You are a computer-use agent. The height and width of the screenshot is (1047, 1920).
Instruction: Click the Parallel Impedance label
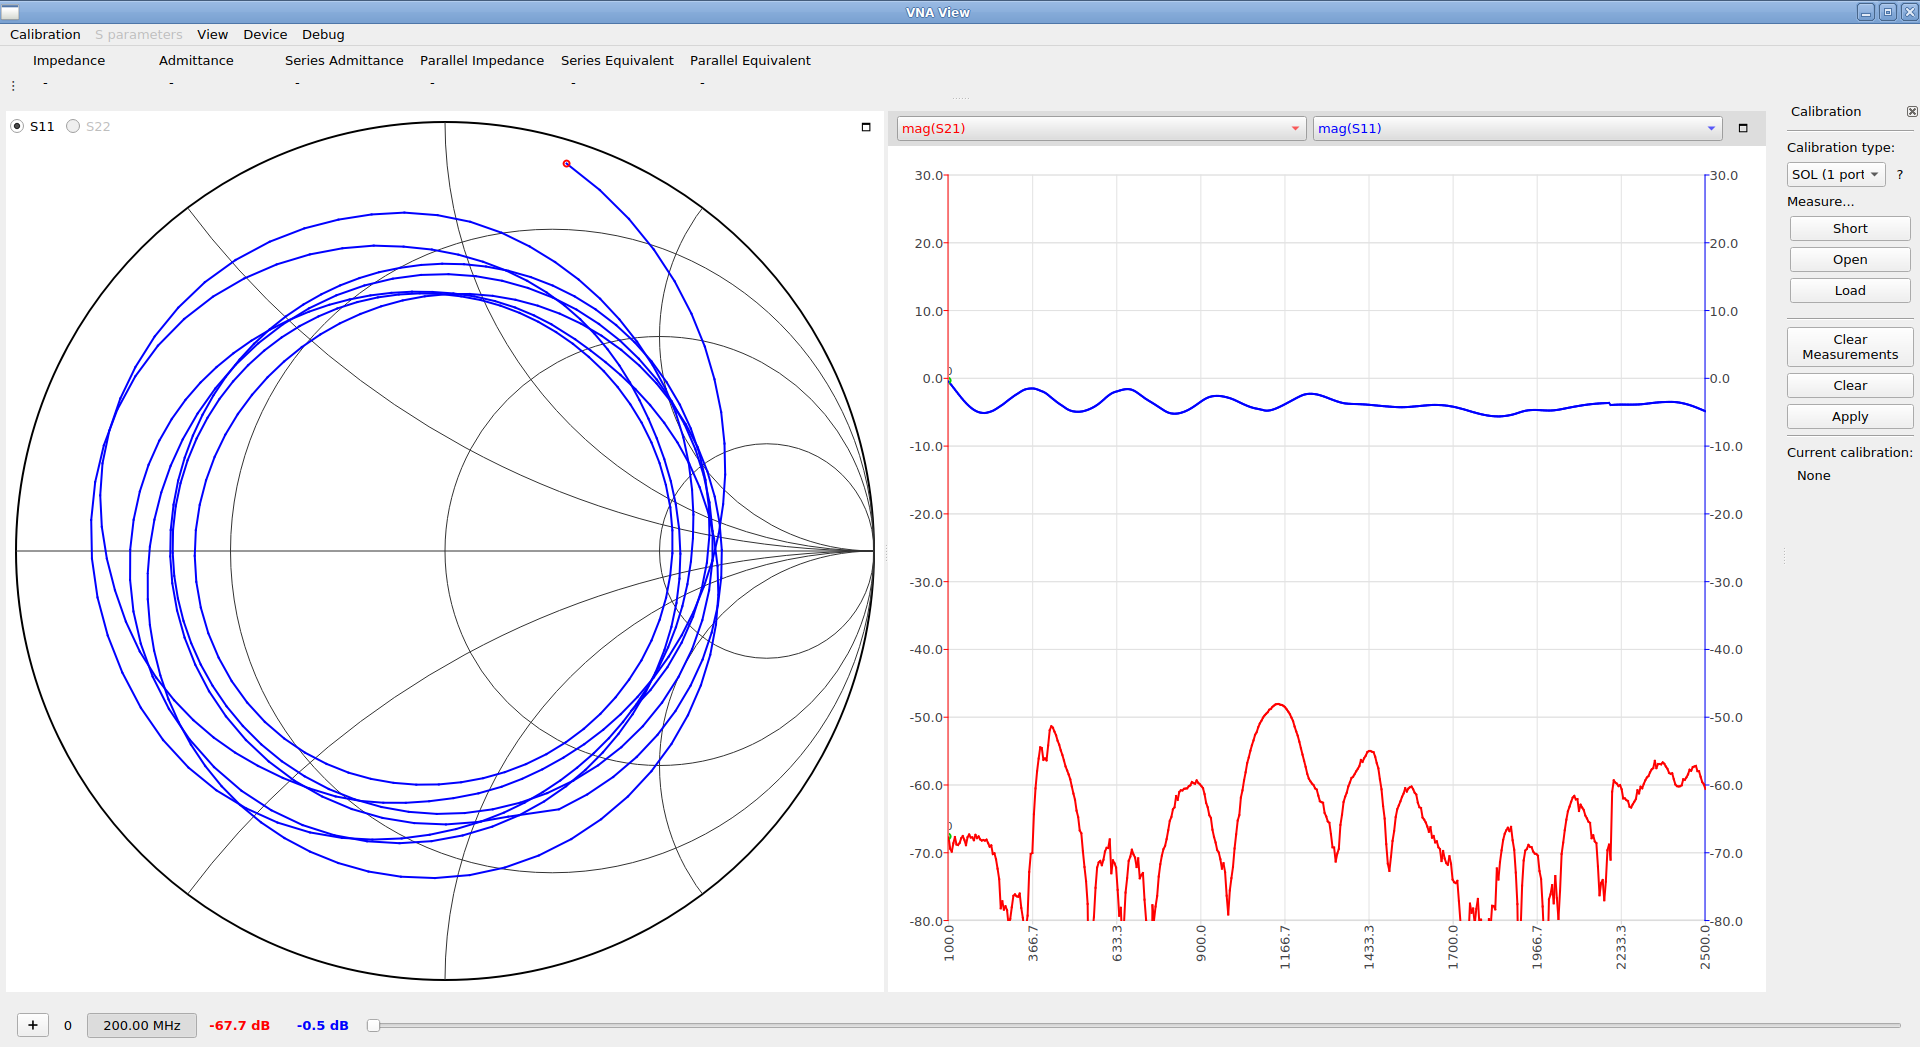482,60
